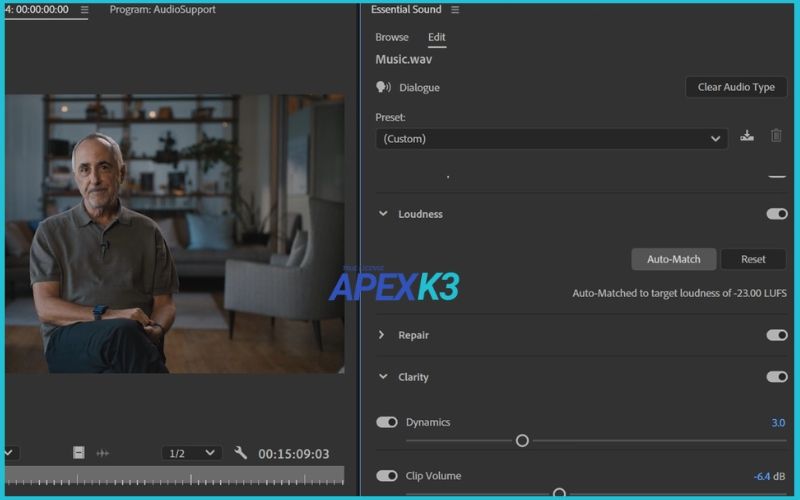Click the Dialogue audio type icon
This screenshot has width=800, height=500.
point(382,87)
